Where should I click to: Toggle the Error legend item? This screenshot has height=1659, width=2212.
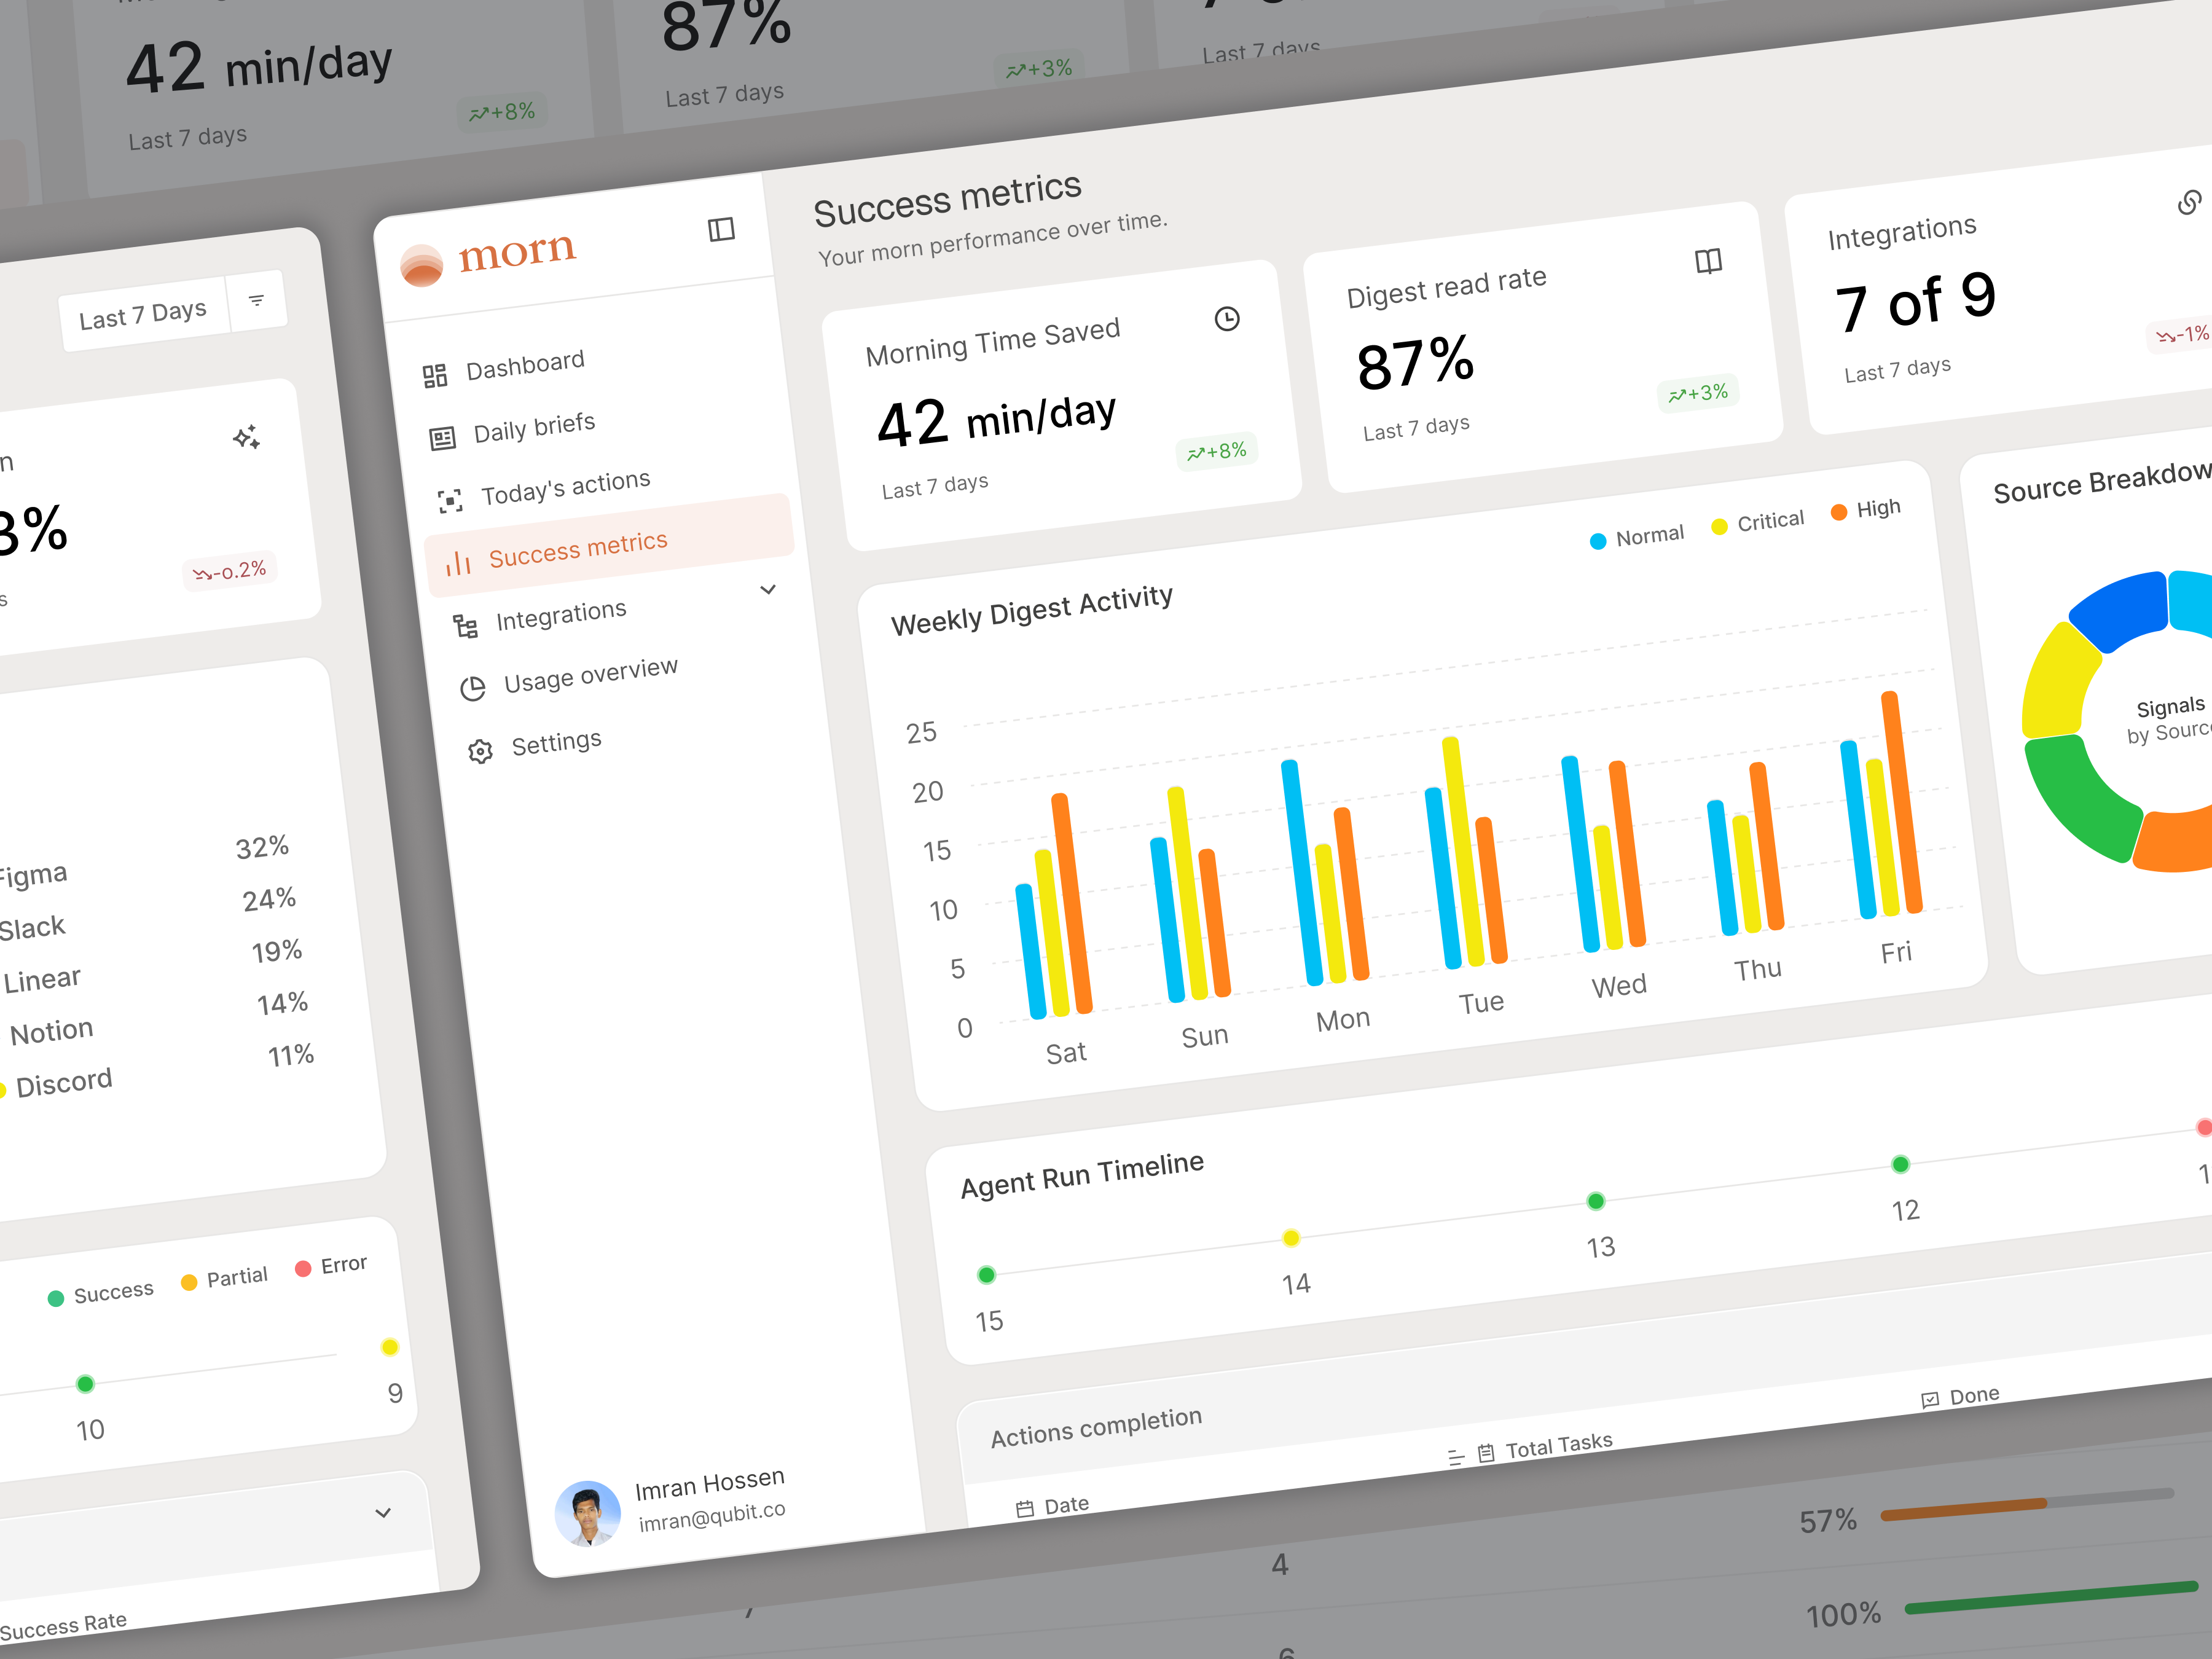pyautogui.click(x=332, y=1266)
